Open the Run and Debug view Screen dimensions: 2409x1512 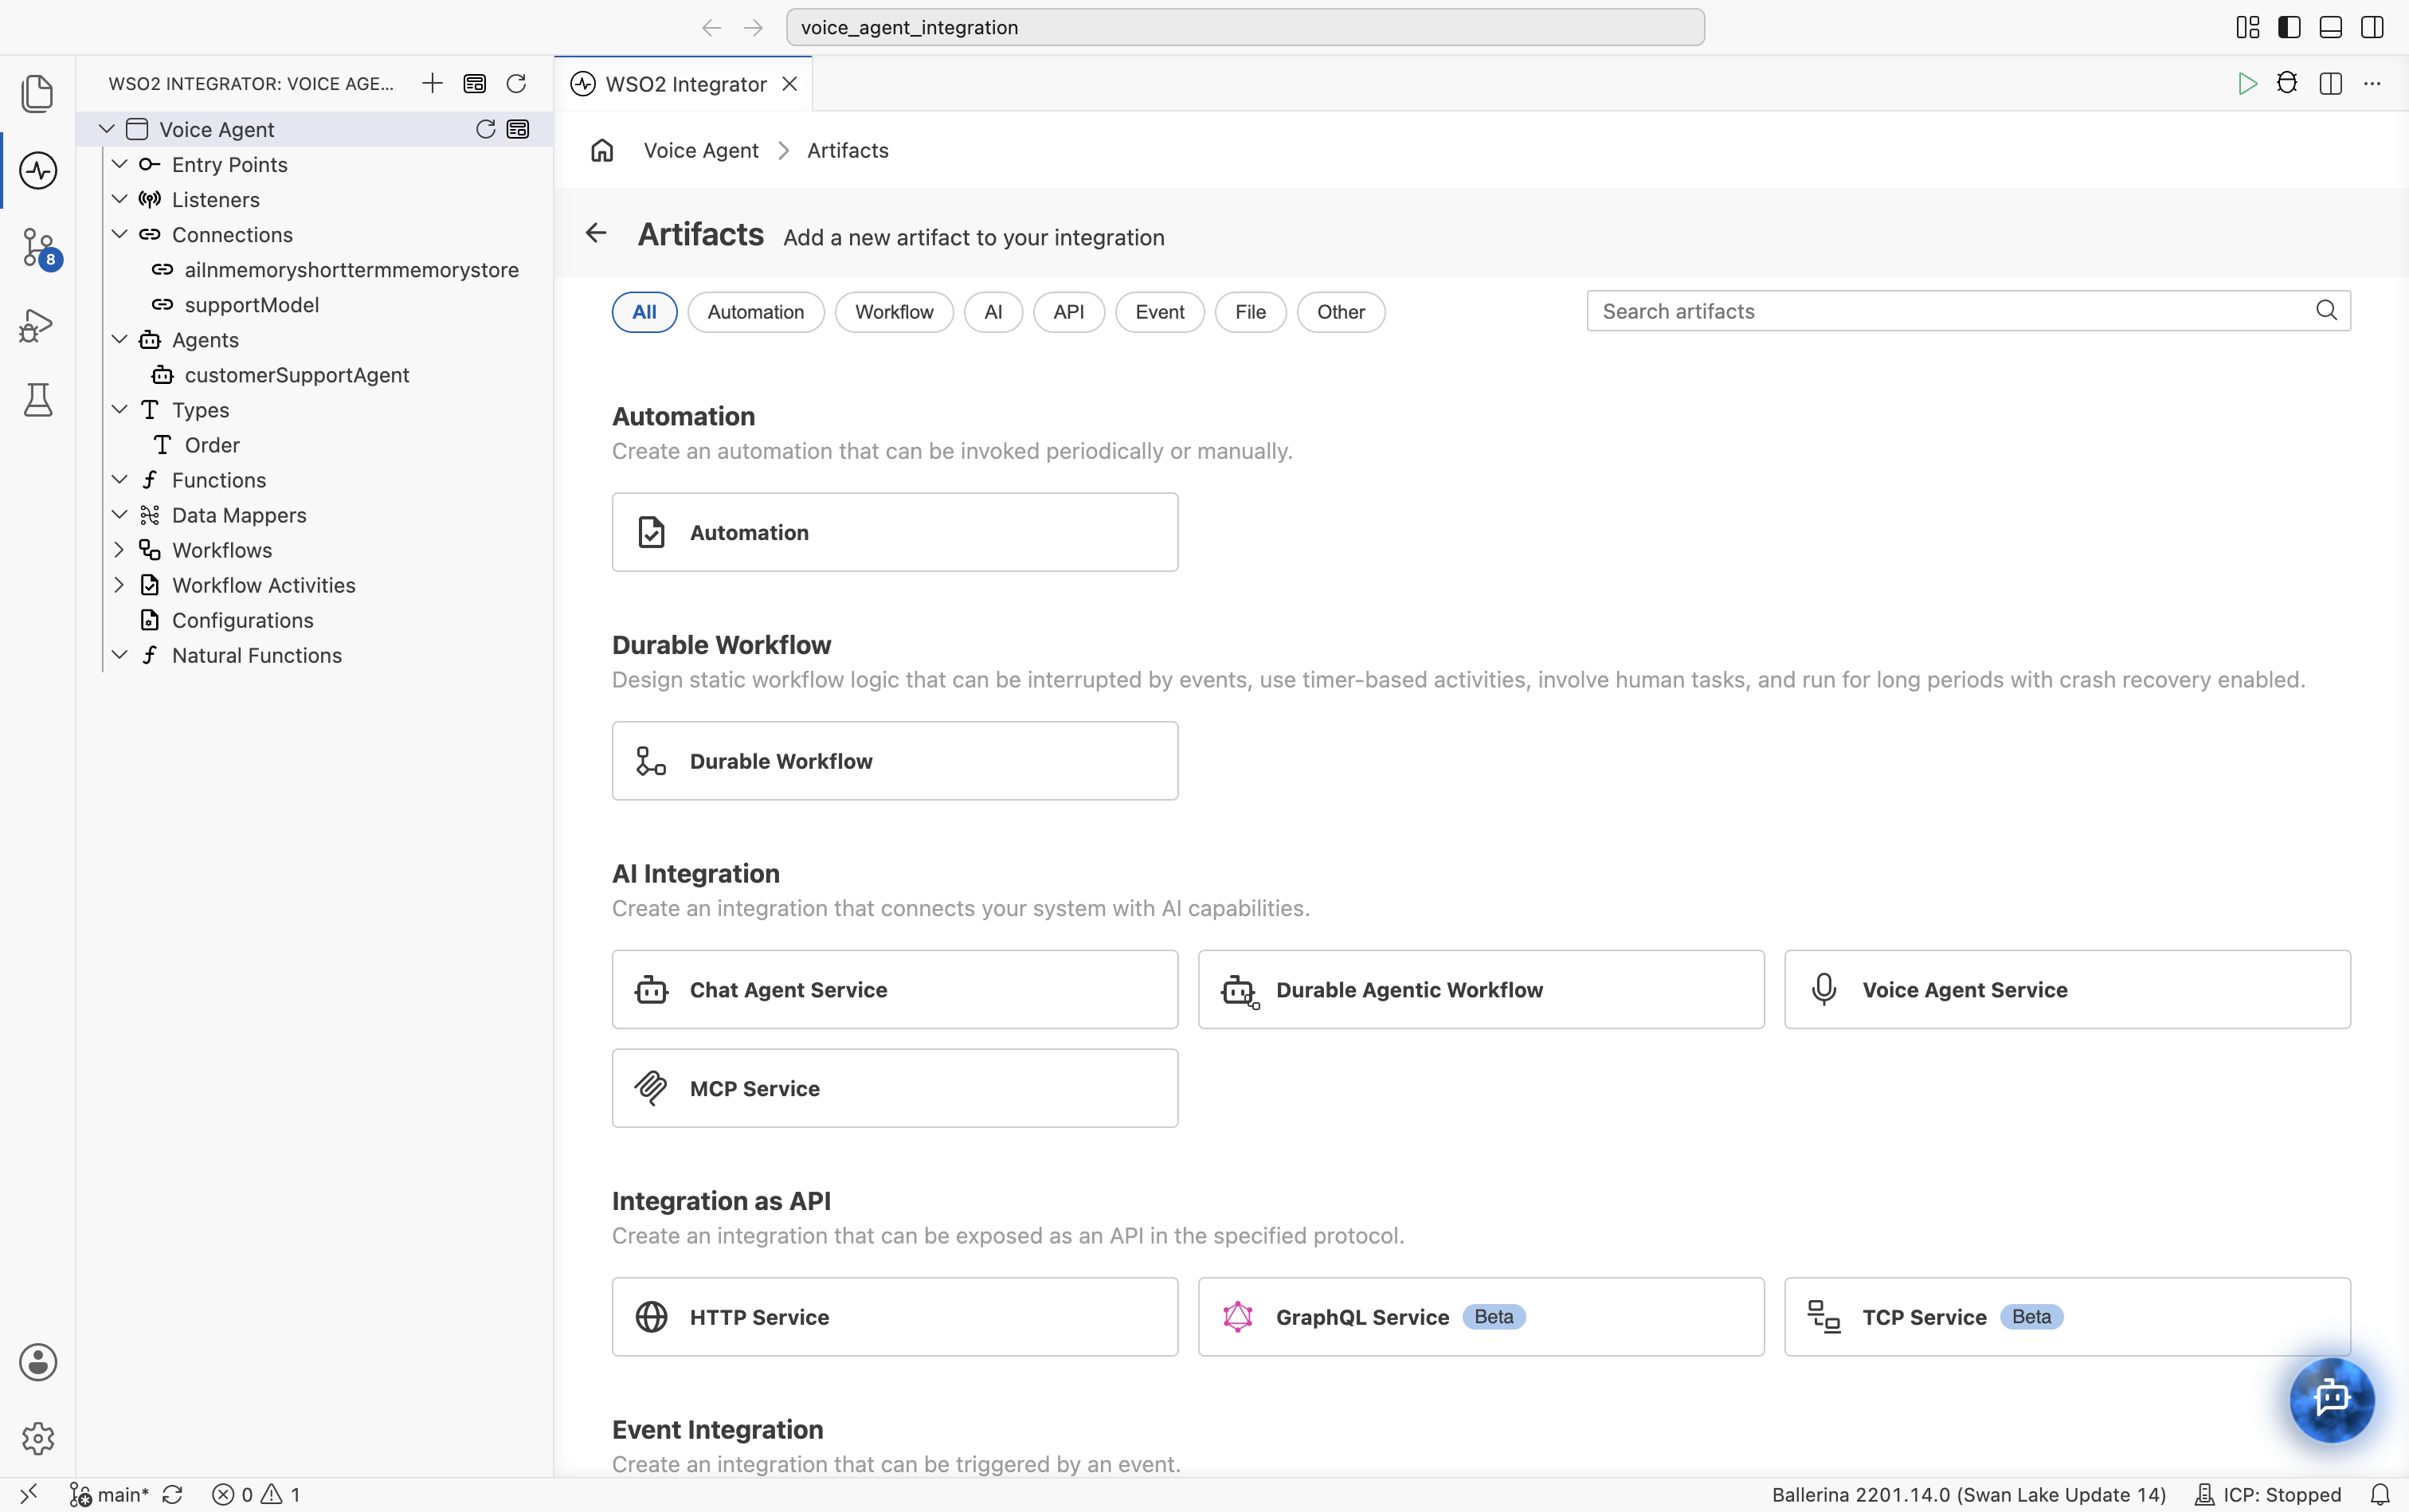[x=38, y=325]
